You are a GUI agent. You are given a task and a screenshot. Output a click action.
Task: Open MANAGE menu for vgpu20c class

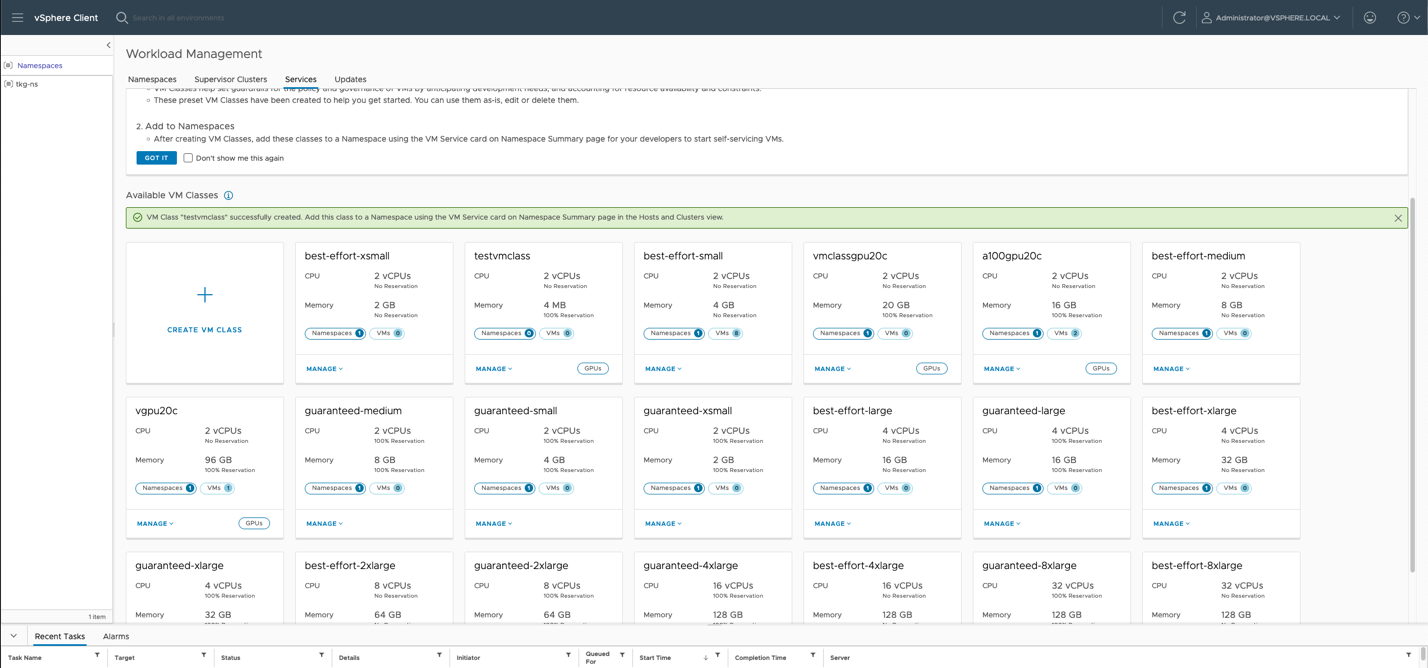[x=155, y=524]
